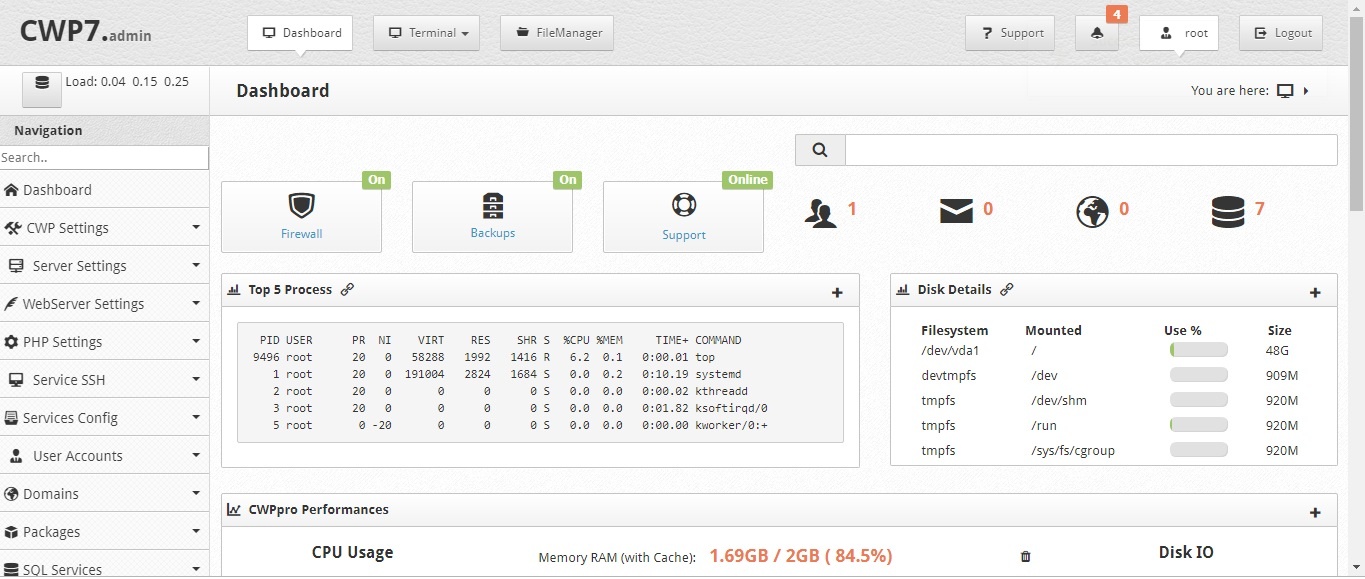Viewport: 1365px width, 579px height.
Task: Click the CWP7.admin logo
Action: coord(86,32)
